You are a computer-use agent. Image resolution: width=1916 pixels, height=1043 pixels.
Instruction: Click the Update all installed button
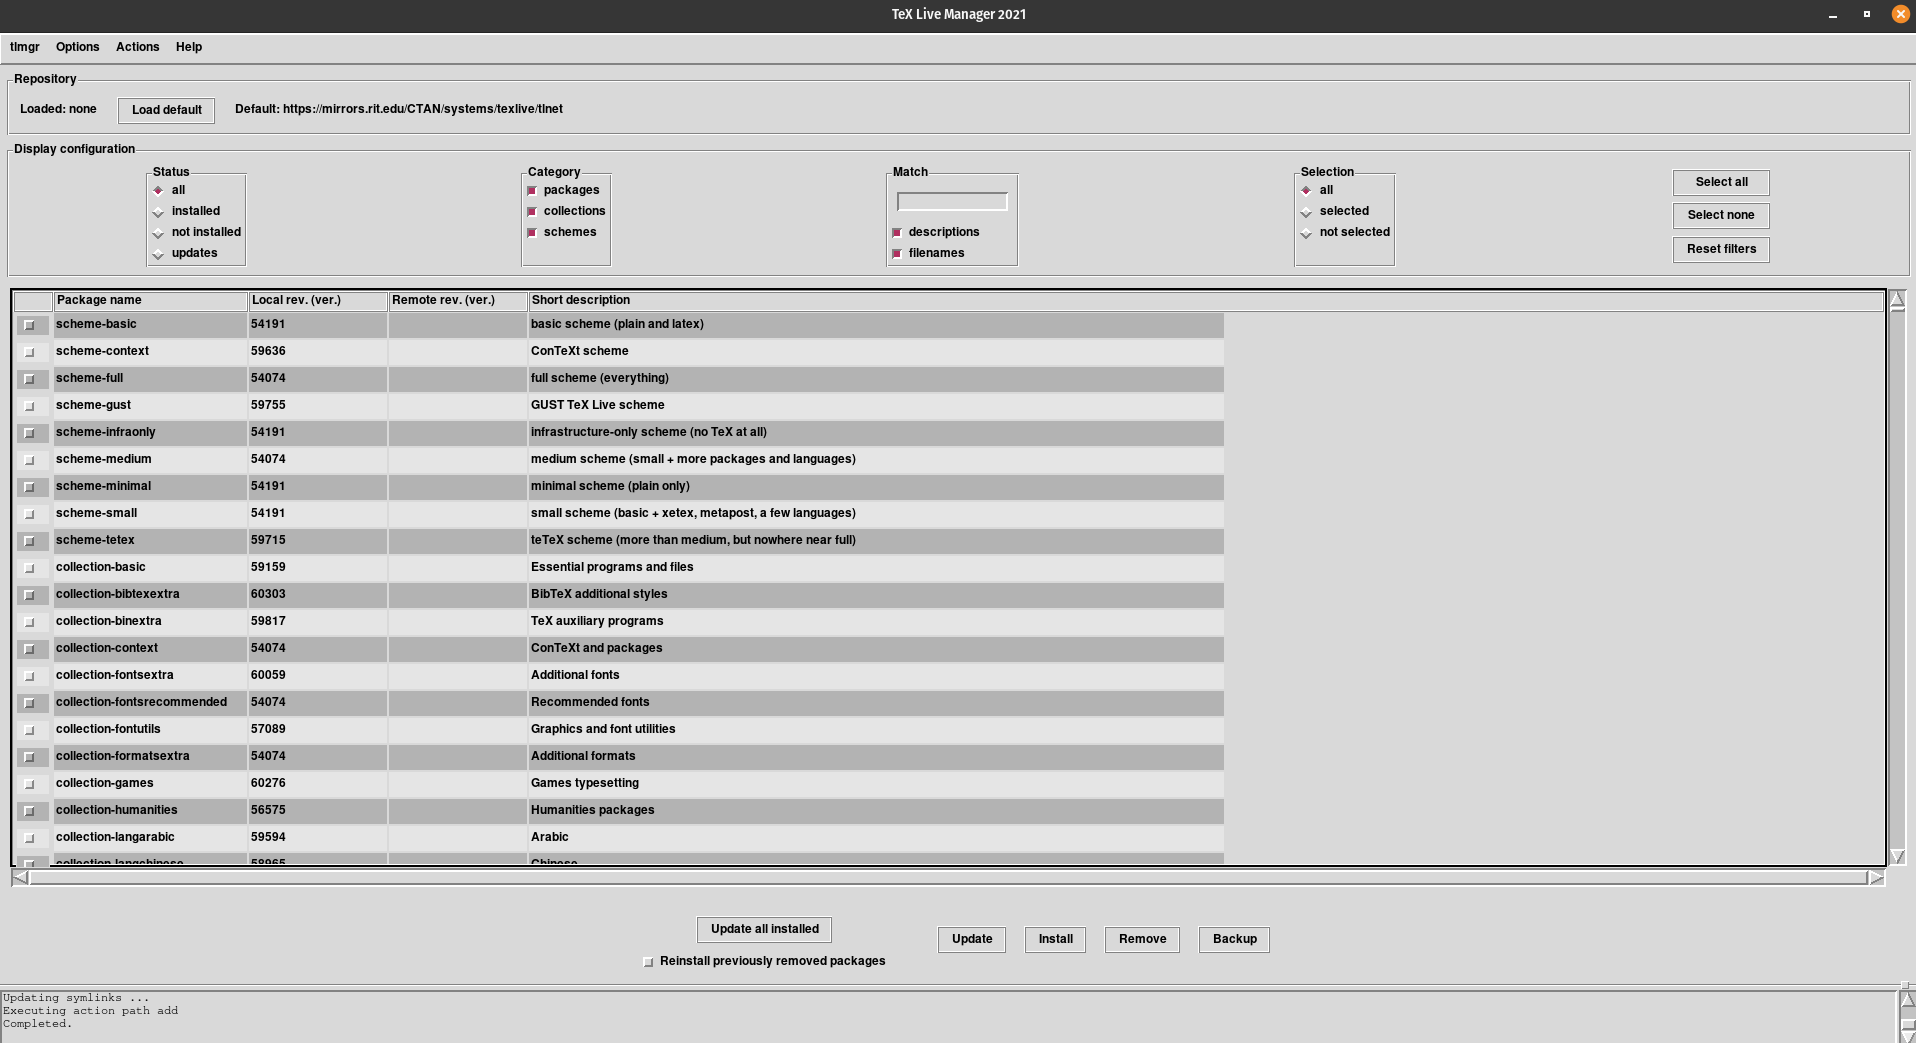pyautogui.click(x=765, y=929)
